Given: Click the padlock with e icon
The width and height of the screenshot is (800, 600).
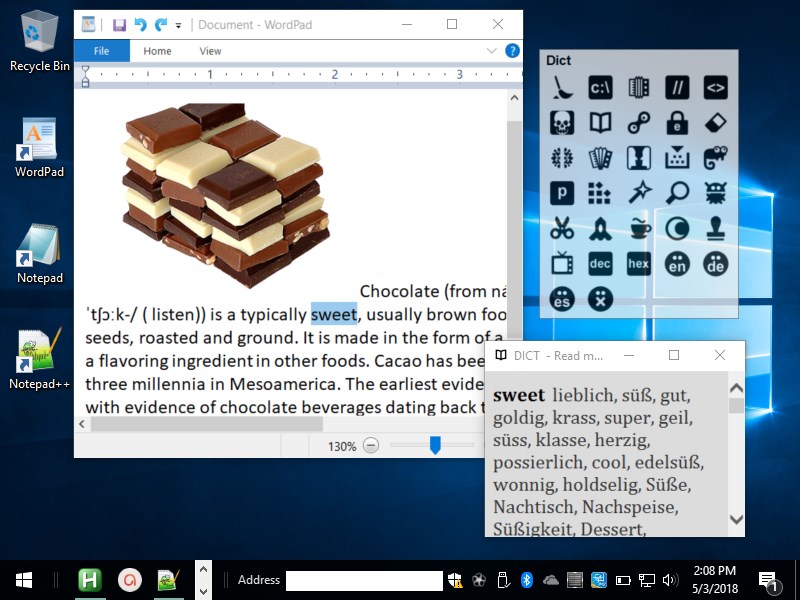Looking at the screenshot, I should pyautogui.click(x=677, y=123).
